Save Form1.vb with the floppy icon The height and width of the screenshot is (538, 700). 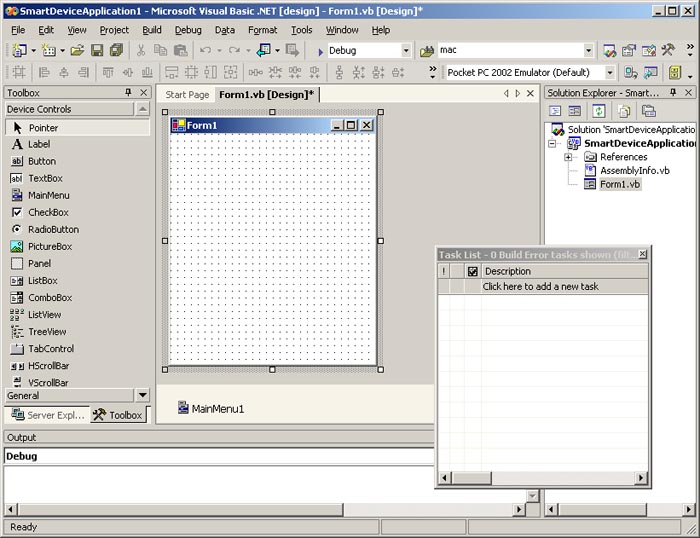pyautogui.click(x=97, y=50)
